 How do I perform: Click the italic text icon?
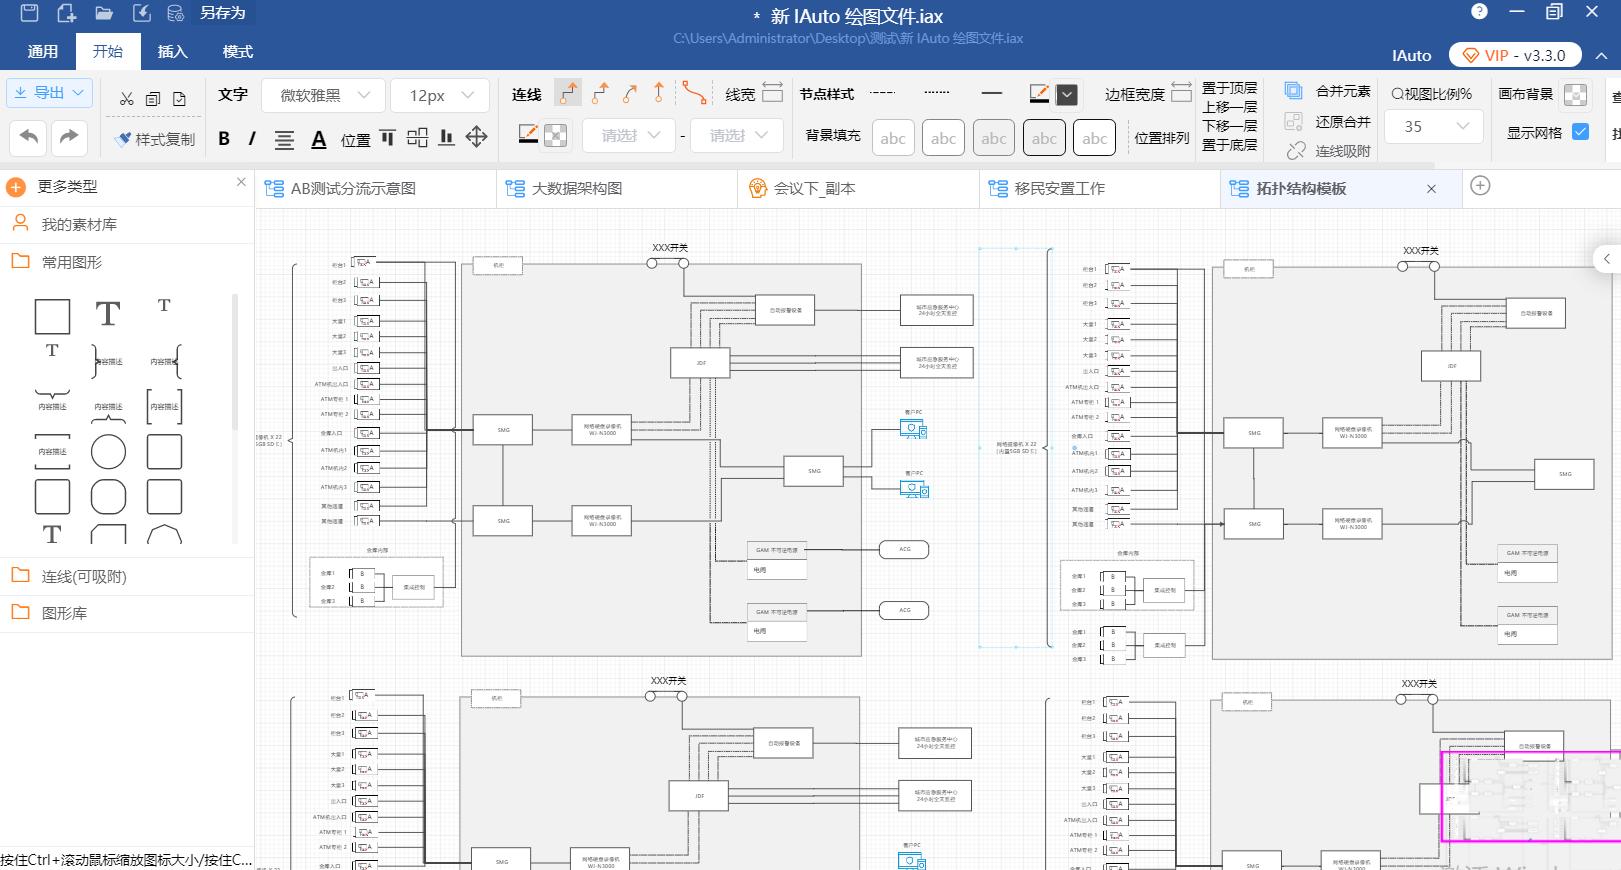tap(252, 139)
